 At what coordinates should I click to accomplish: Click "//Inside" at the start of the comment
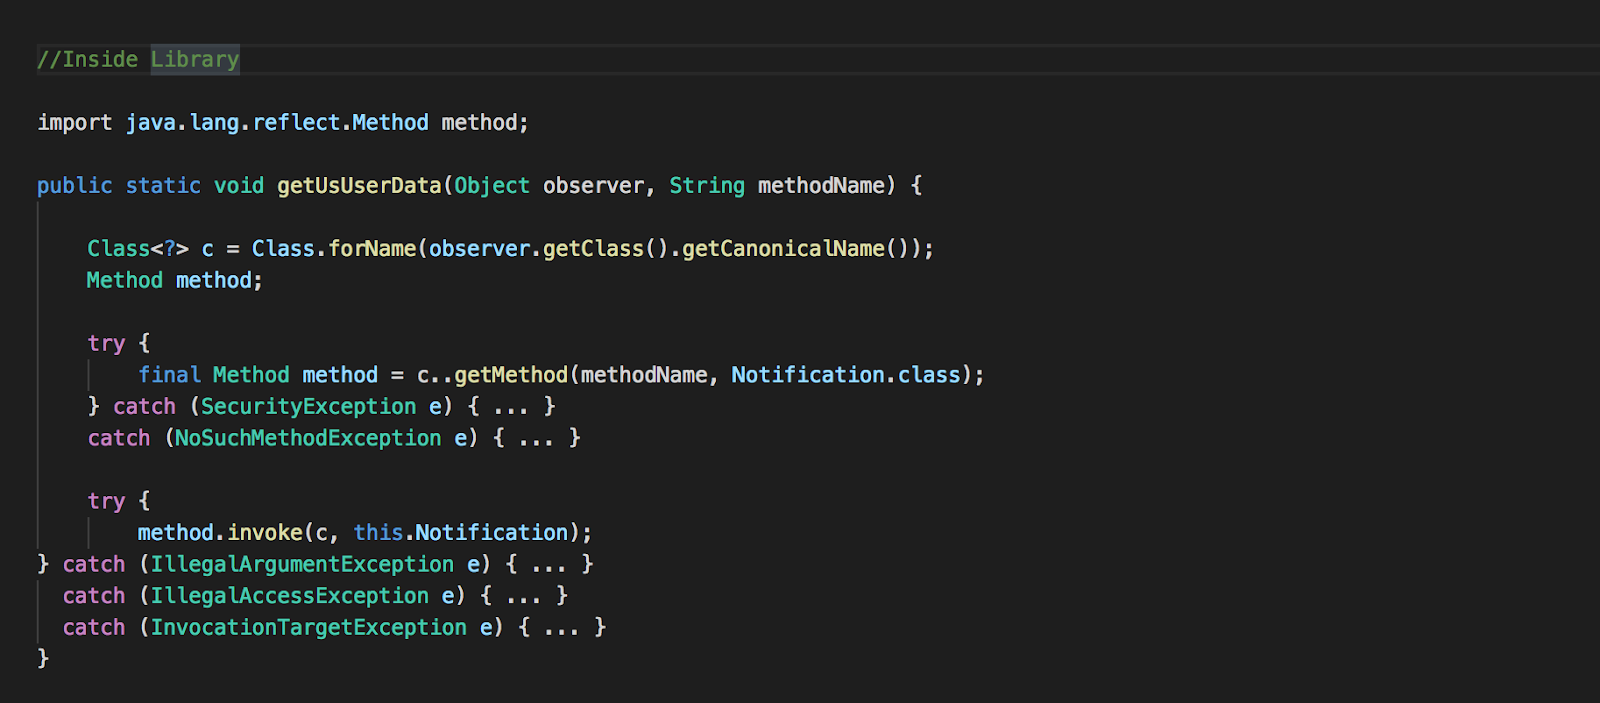click(x=88, y=59)
